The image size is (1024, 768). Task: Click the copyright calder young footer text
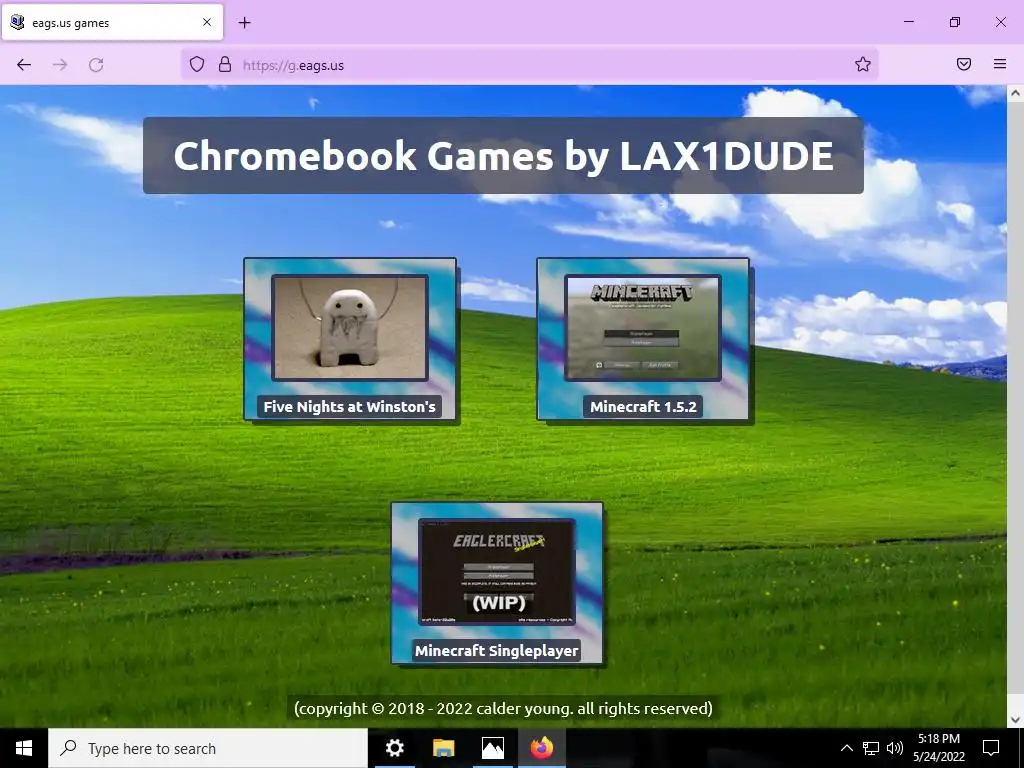point(504,709)
